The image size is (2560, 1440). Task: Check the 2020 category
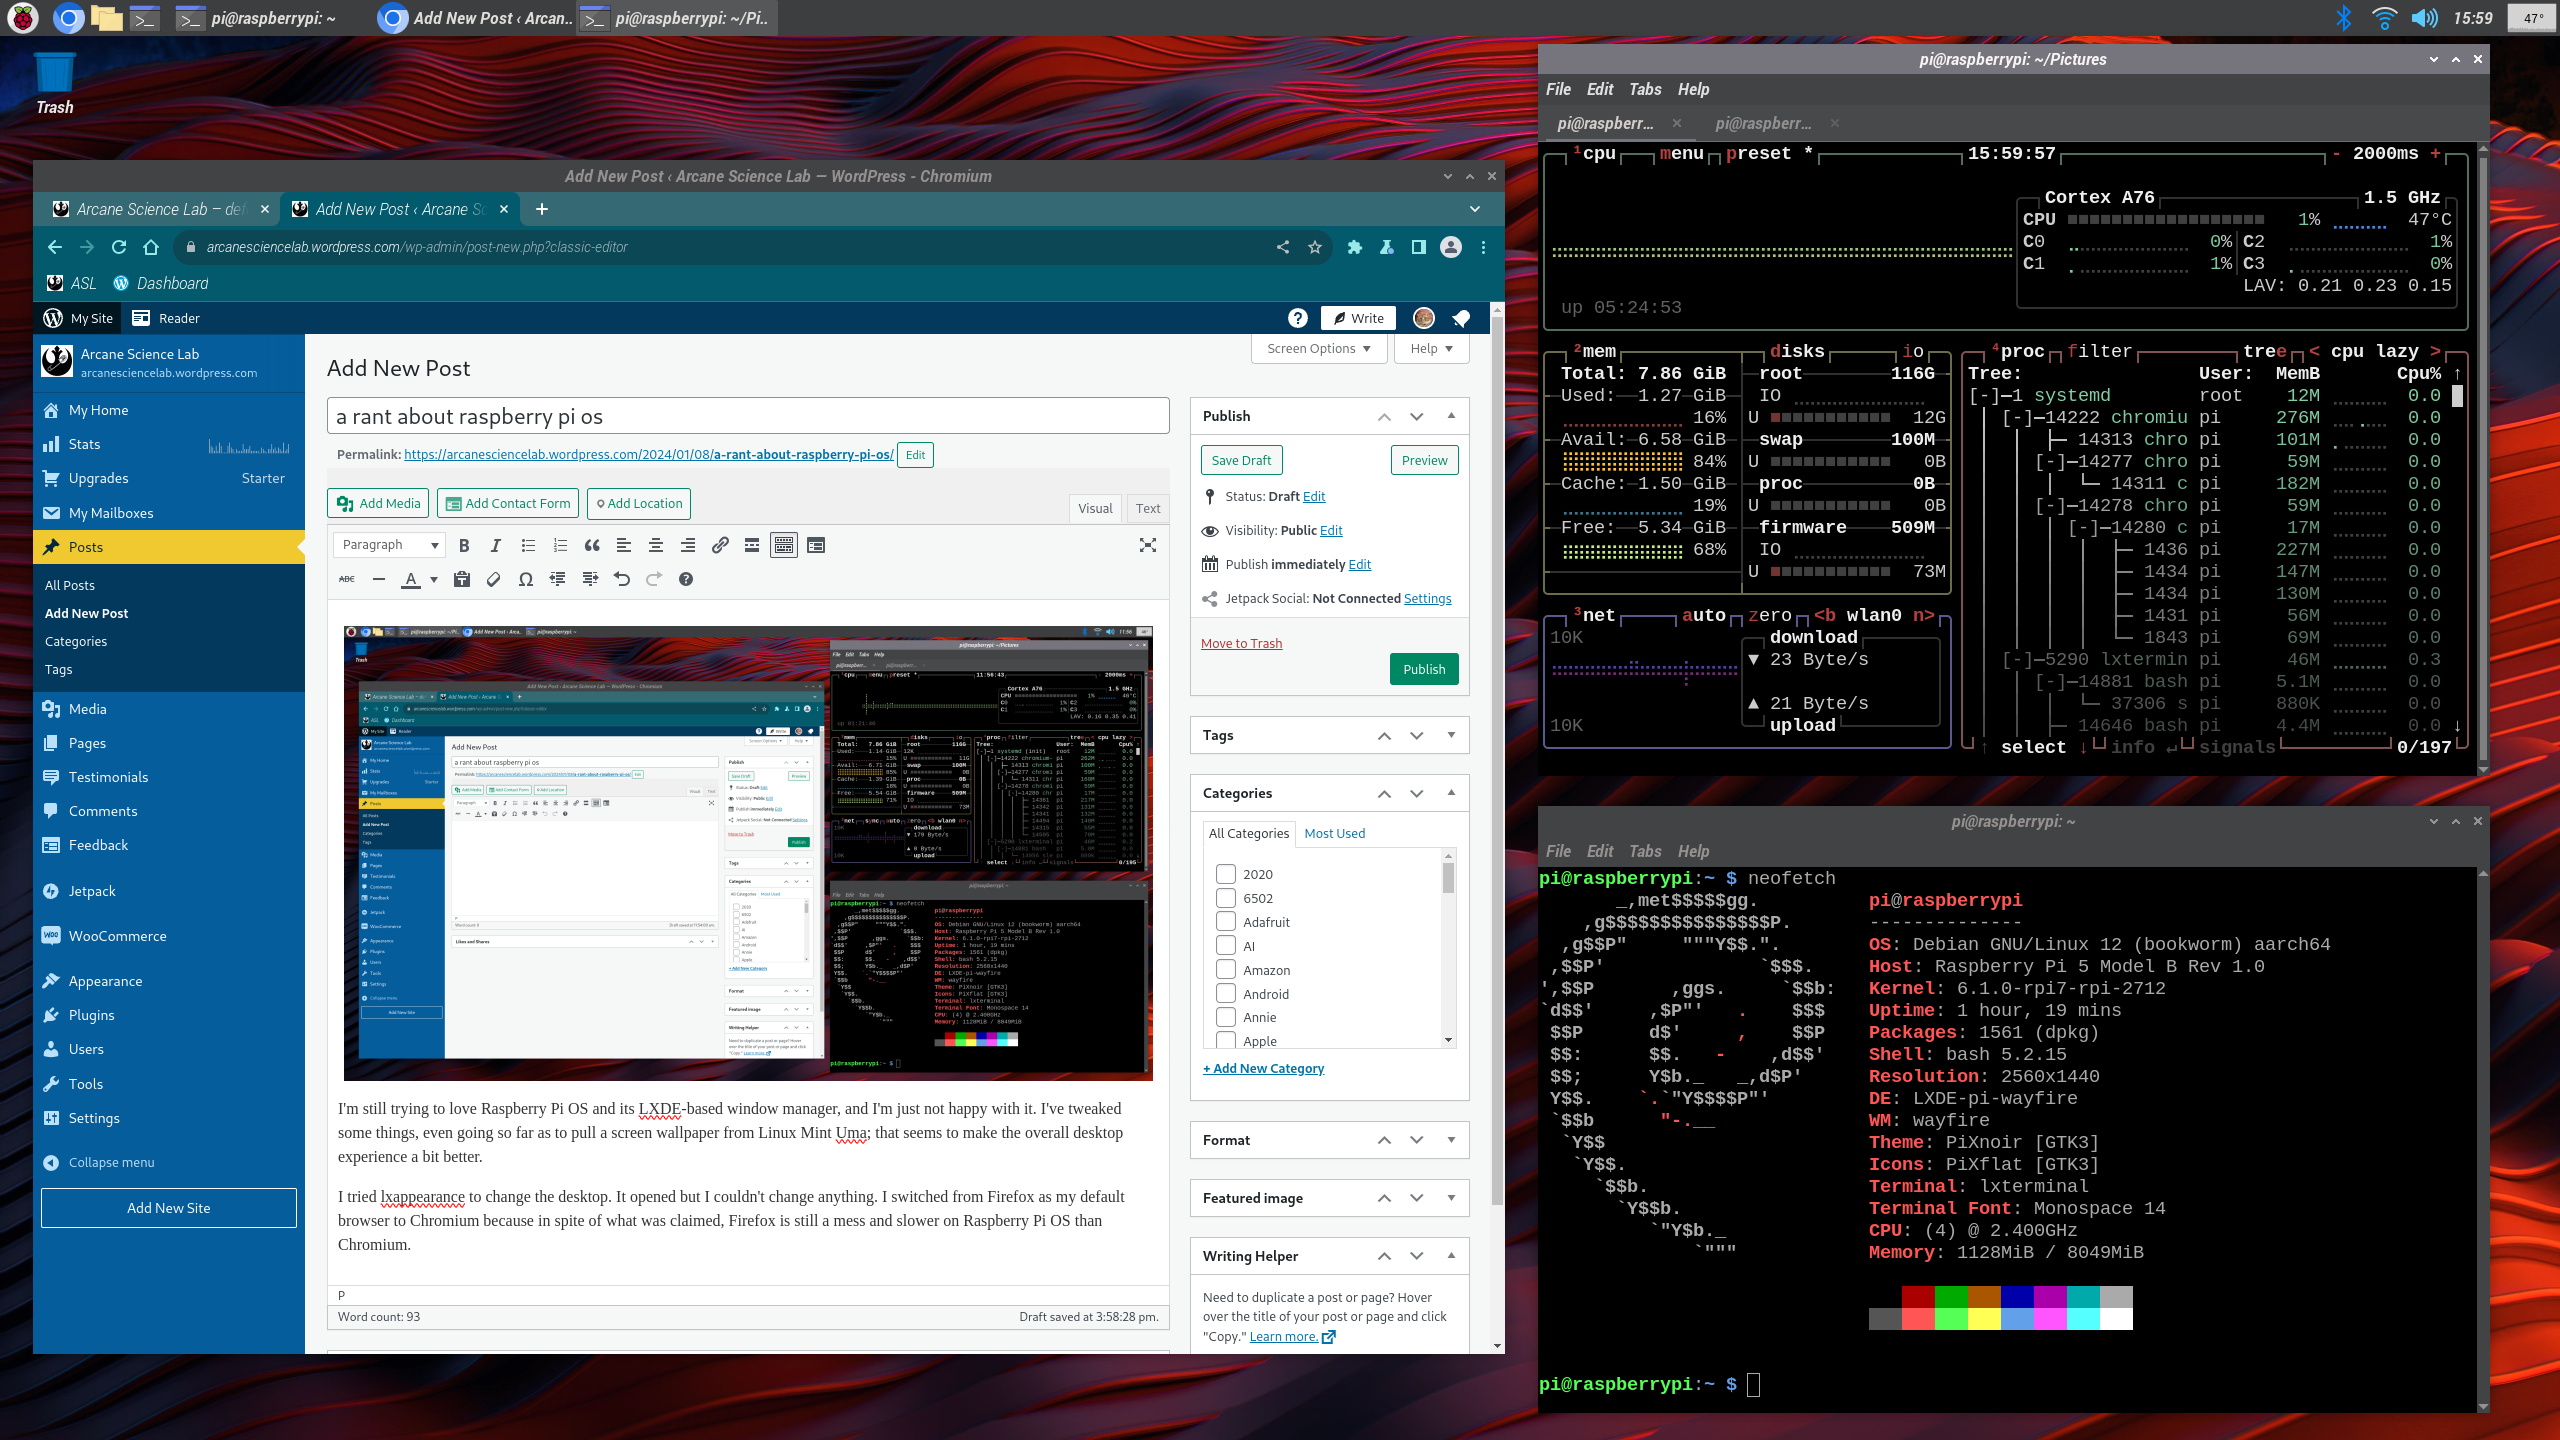[x=1226, y=873]
